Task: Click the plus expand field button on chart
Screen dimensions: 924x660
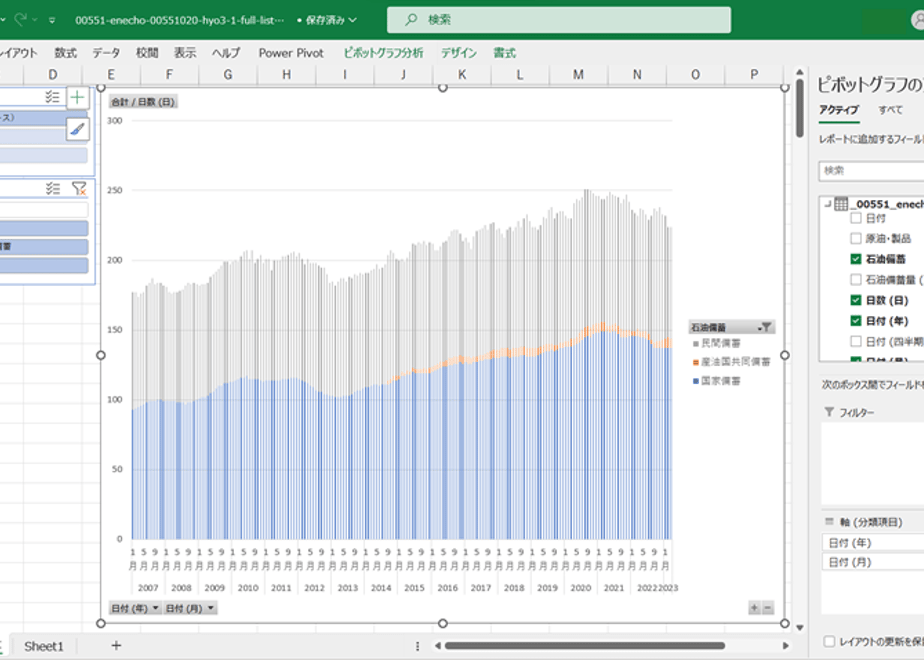Action: [754, 608]
